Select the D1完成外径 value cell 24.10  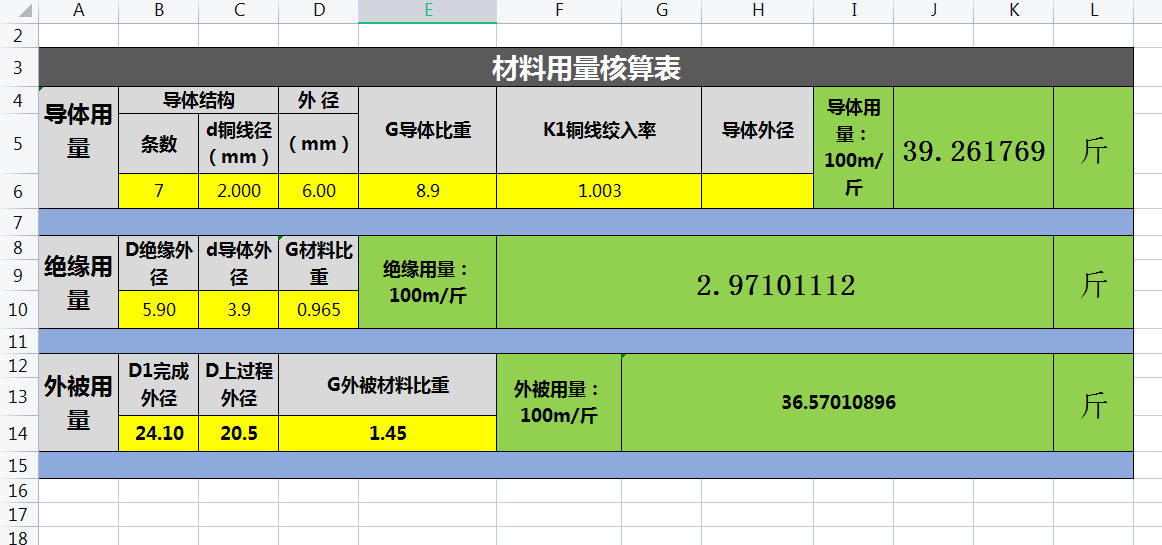(x=158, y=434)
